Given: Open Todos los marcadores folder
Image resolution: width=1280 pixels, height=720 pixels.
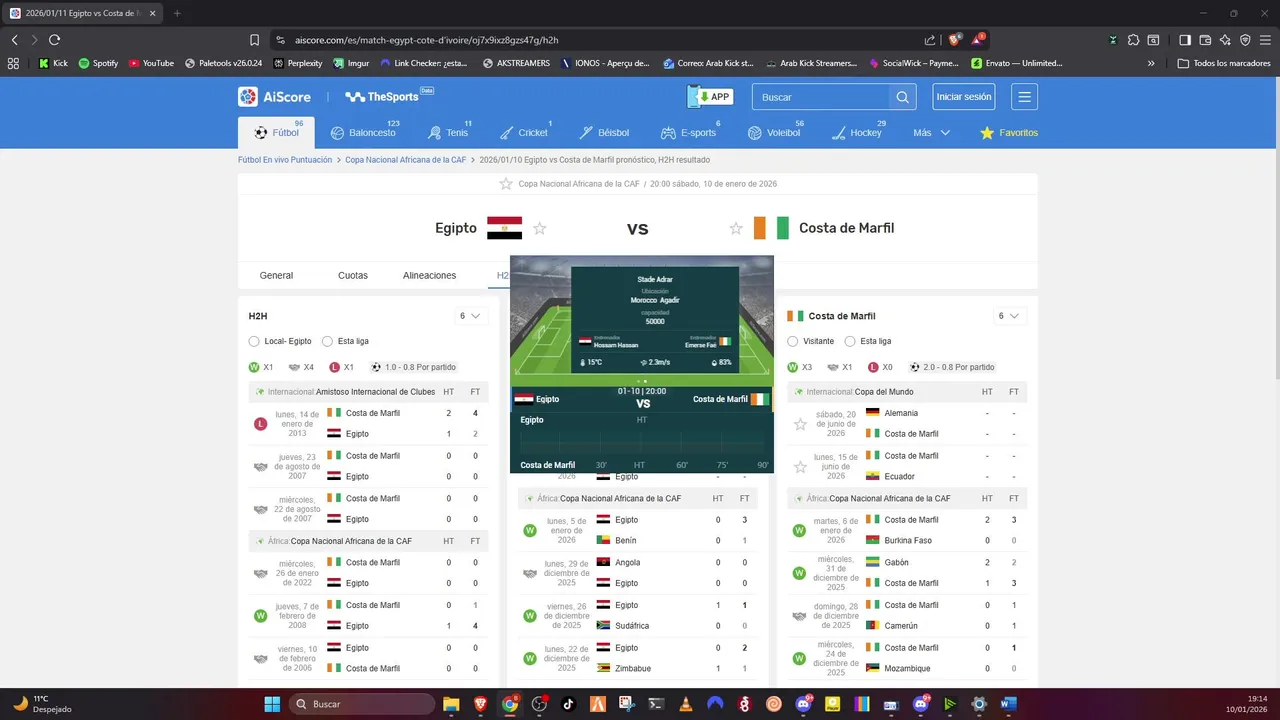Looking at the screenshot, I should pos(1225,63).
